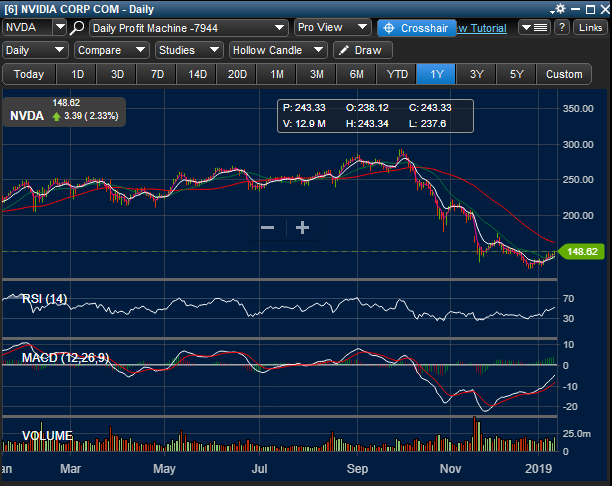Click the magnifier symbol search icon
This screenshot has width=612, height=486.
tap(77, 28)
